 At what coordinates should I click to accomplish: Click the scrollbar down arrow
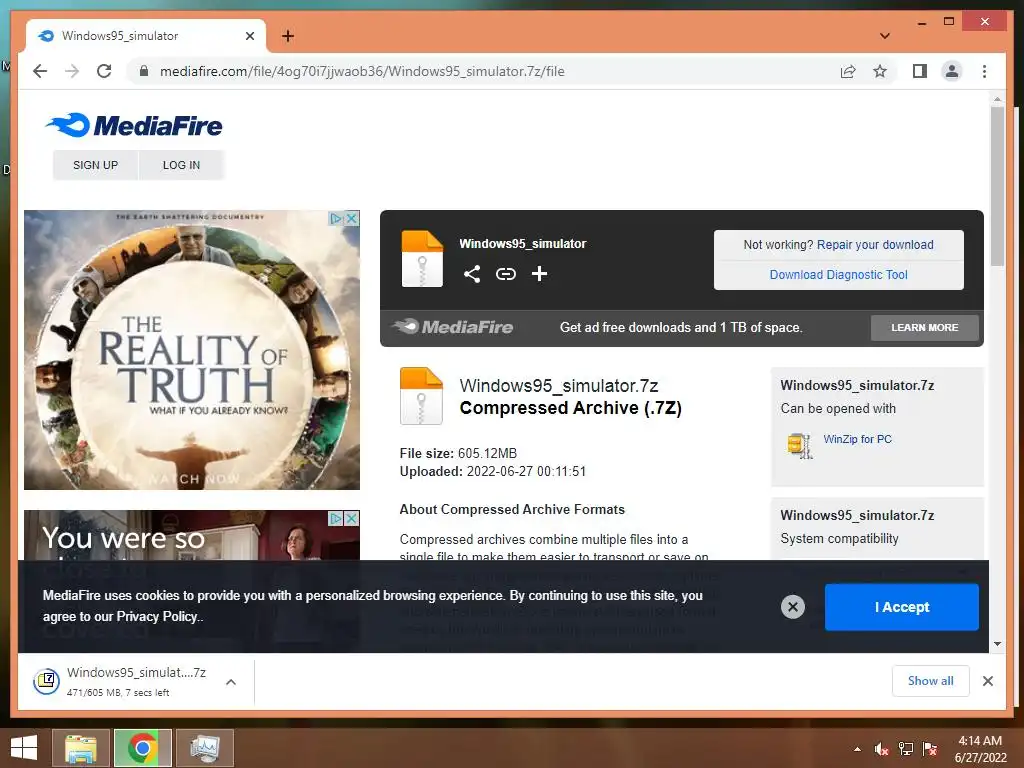997,644
